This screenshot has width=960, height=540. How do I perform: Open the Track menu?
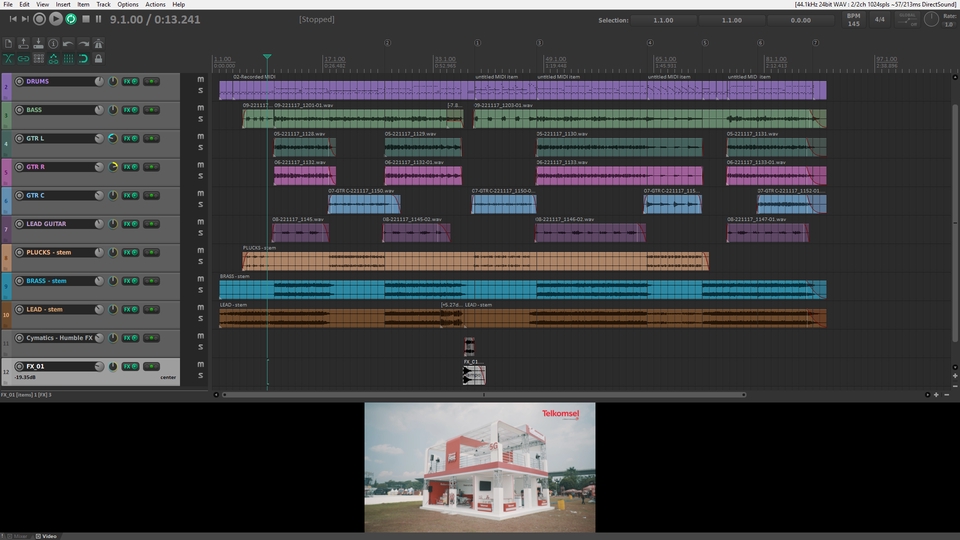[103, 4]
